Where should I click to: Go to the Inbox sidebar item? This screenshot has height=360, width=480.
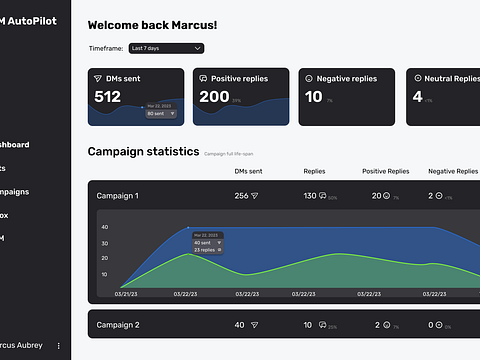tap(4, 215)
